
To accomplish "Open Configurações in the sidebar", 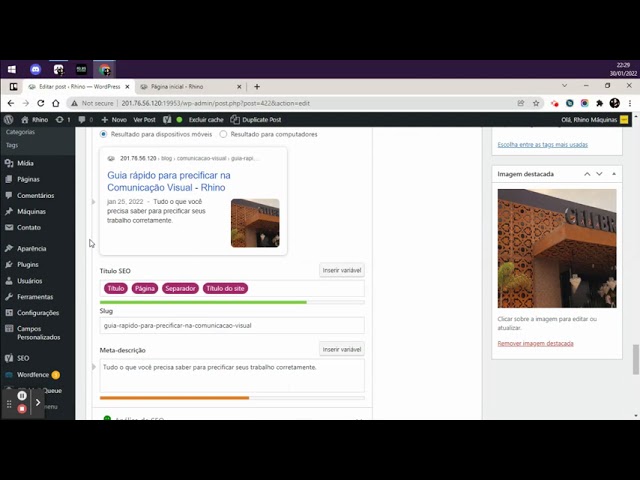I will 37,313.
